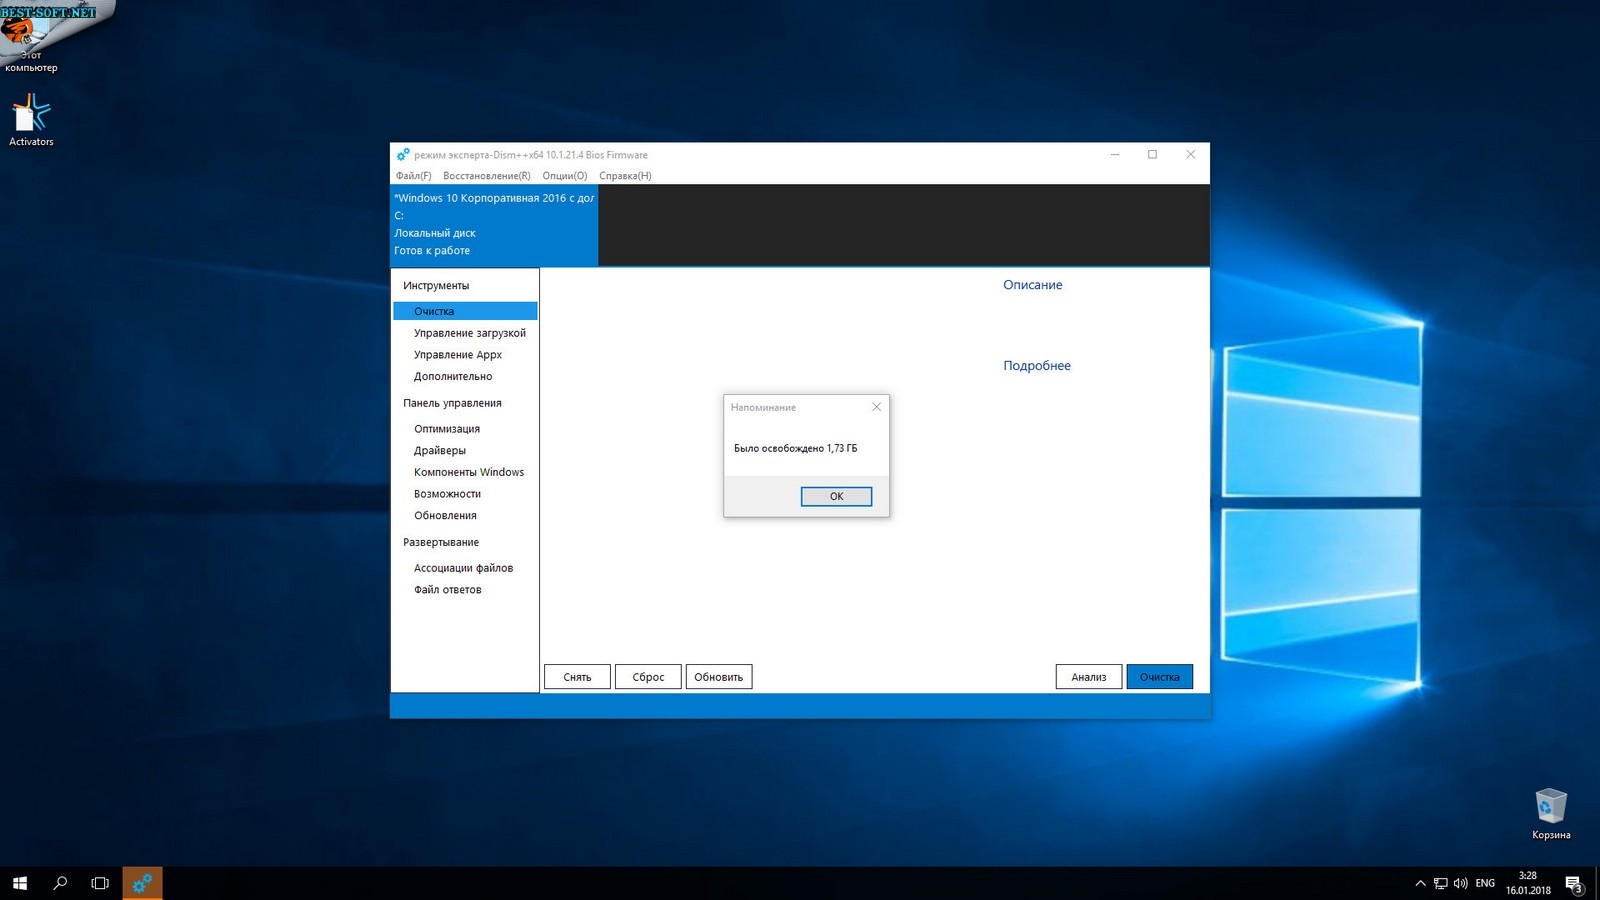Open Task View on the taskbar
This screenshot has height=900, width=1600.
pyautogui.click(x=100, y=883)
